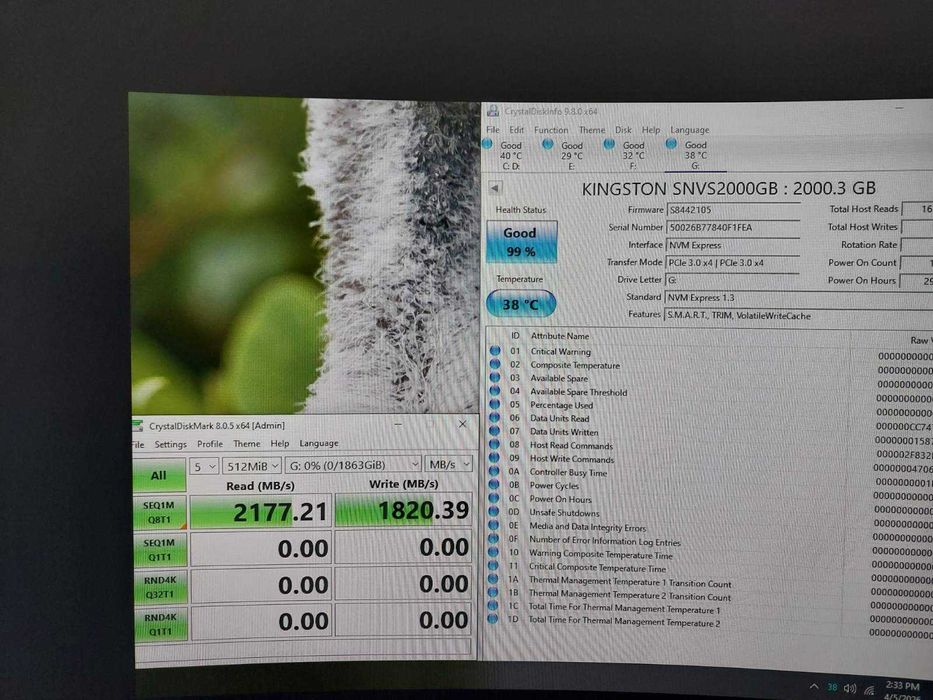Run the RND4K Q32T1 test

point(160,586)
